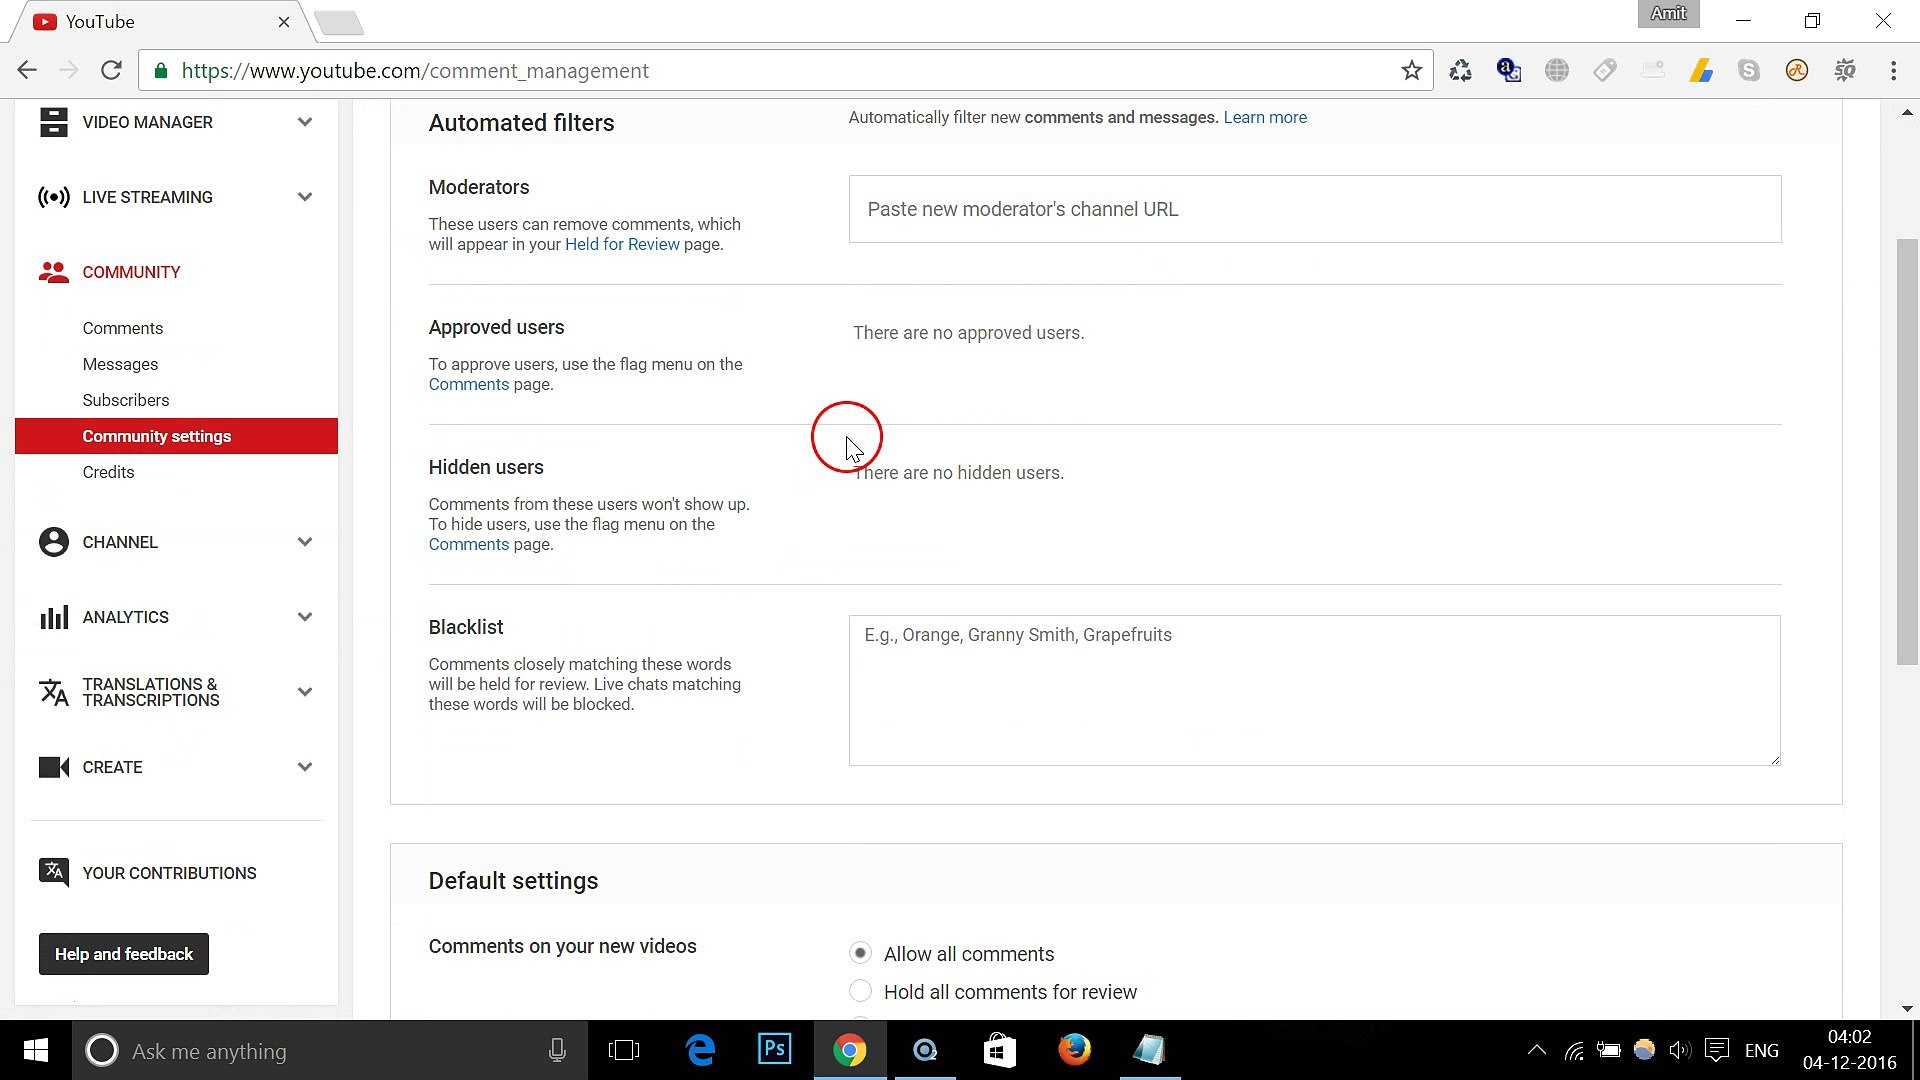
Task: Choose Hold all comments for review
Action: (860, 990)
